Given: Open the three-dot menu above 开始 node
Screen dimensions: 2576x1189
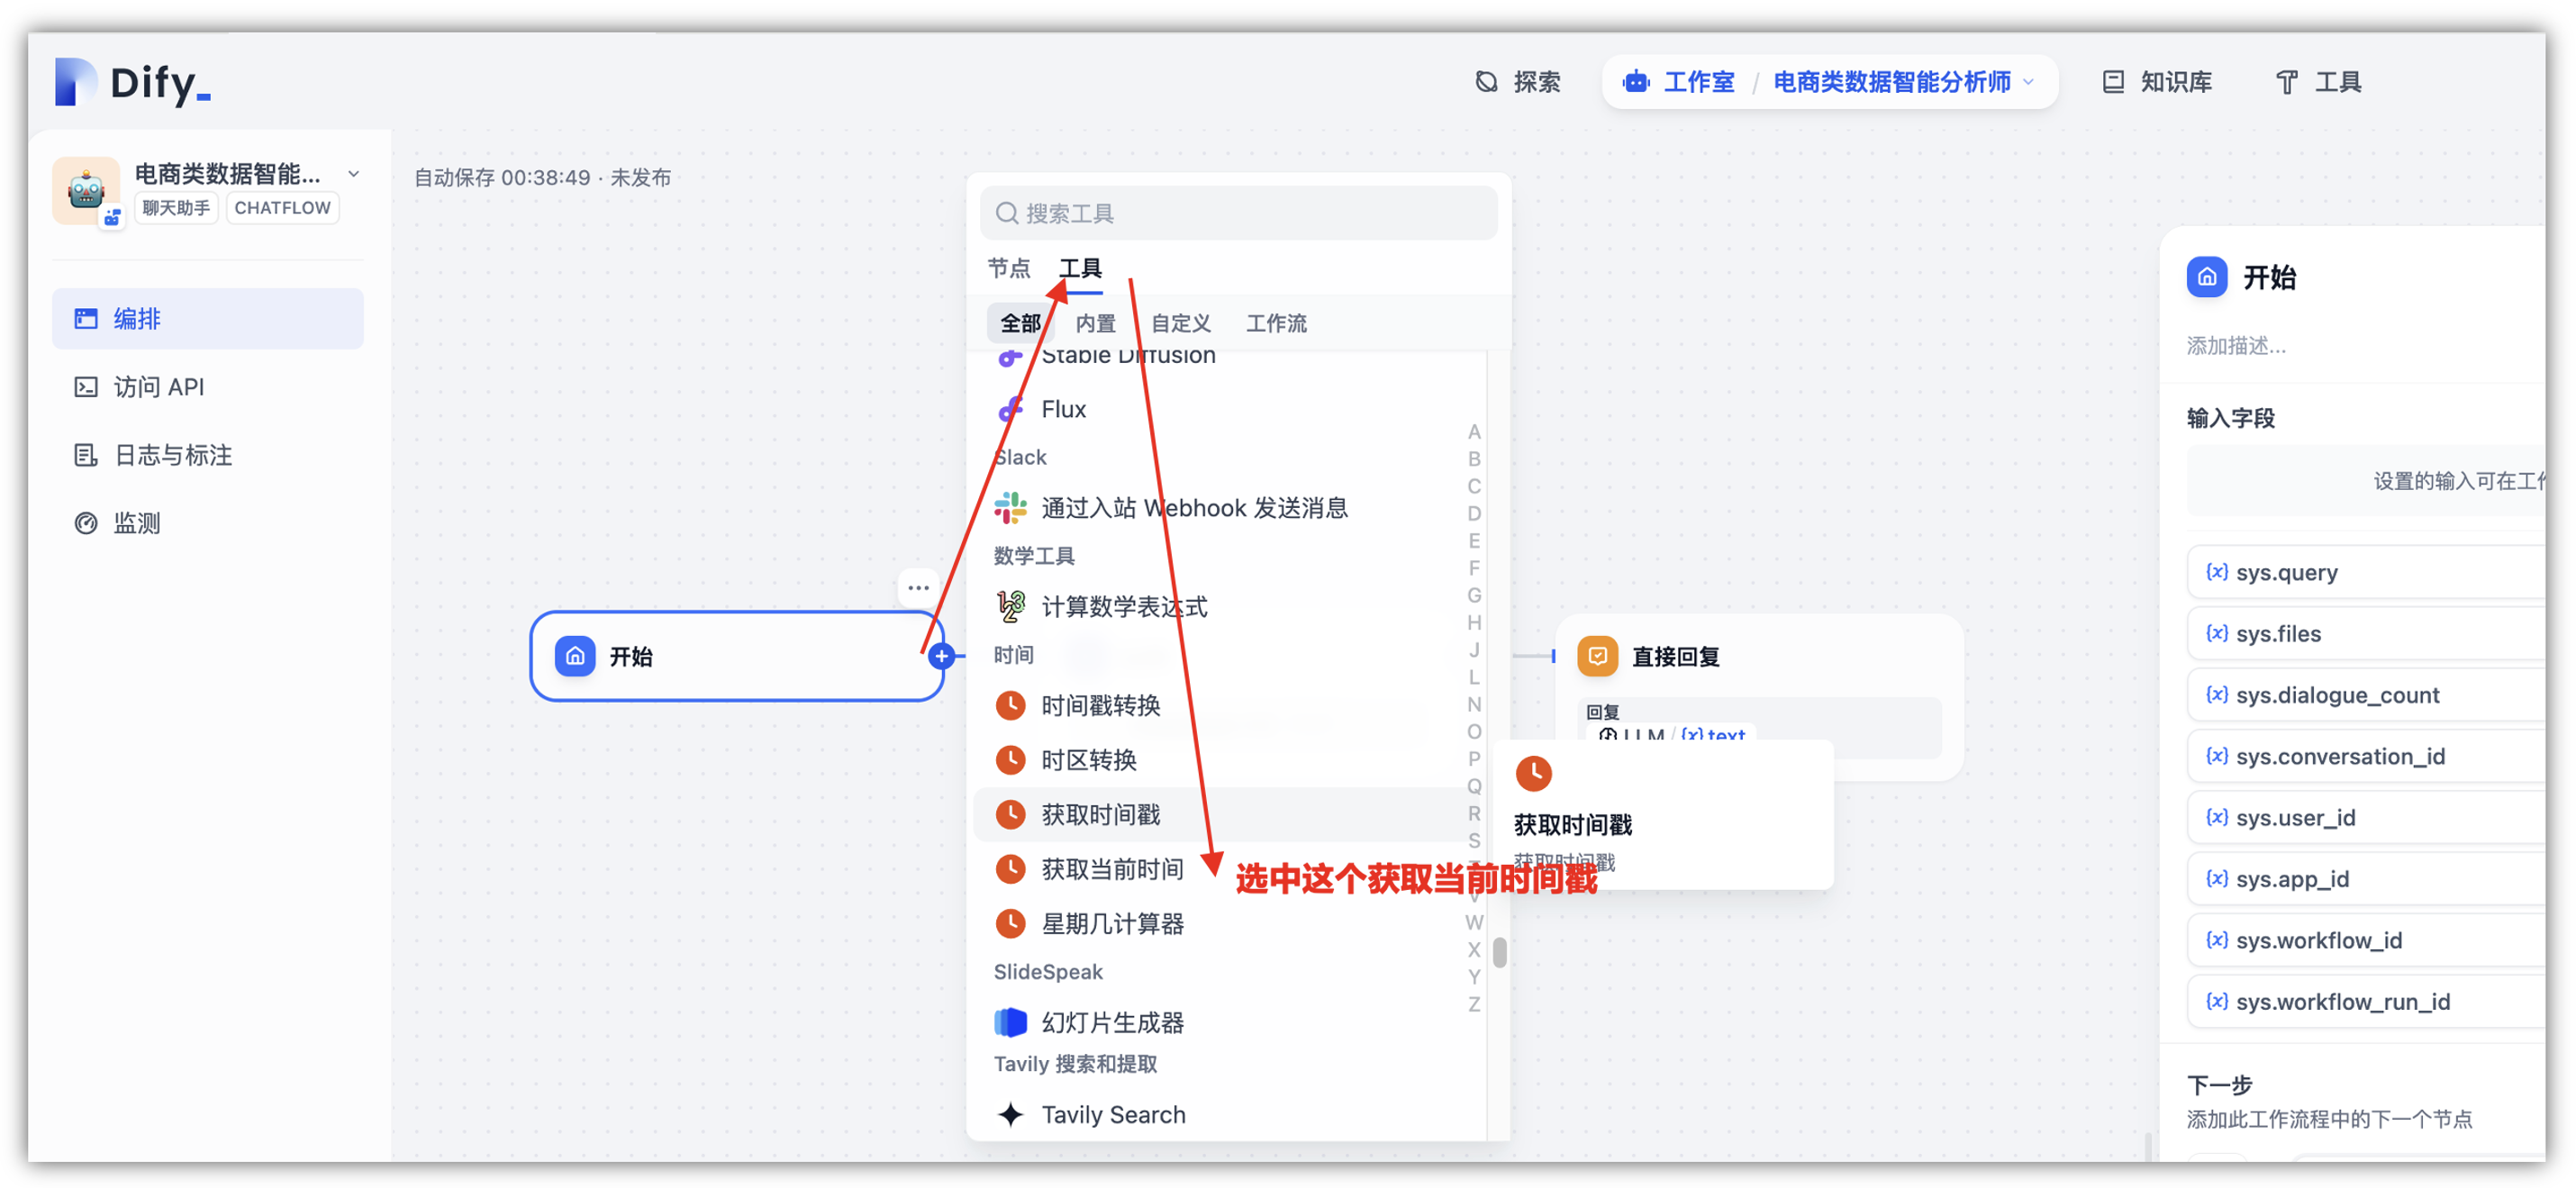Looking at the screenshot, I should [918, 588].
